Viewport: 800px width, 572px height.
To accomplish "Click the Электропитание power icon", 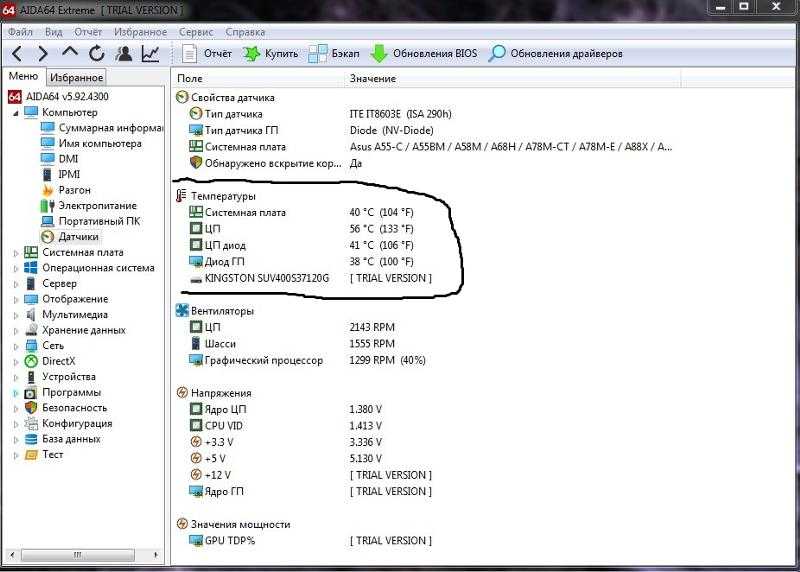I will [x=47, y=206].
